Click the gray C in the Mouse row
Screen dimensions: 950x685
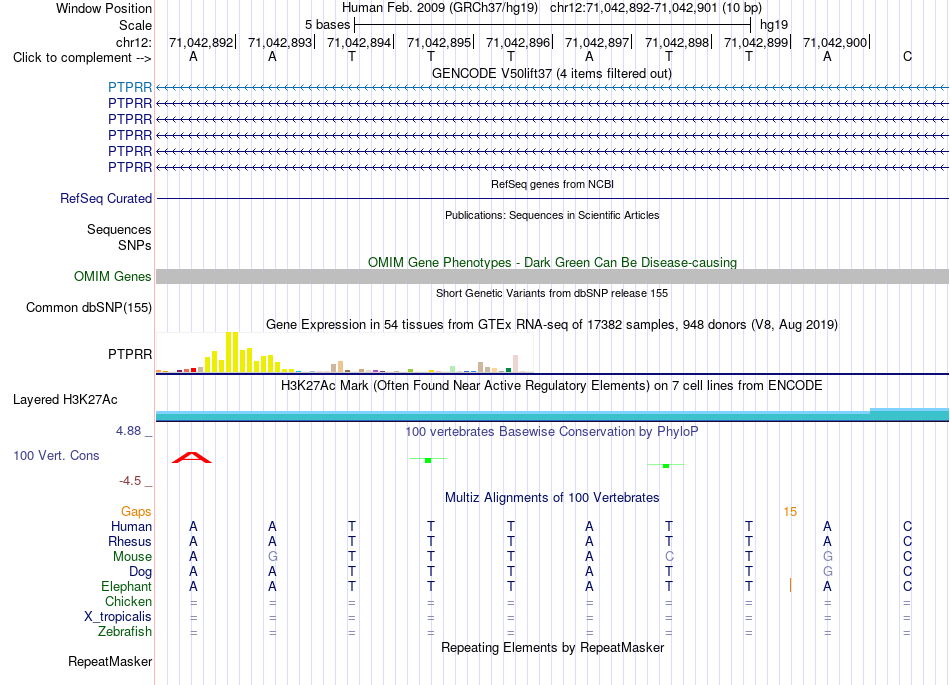pos(669,556)
